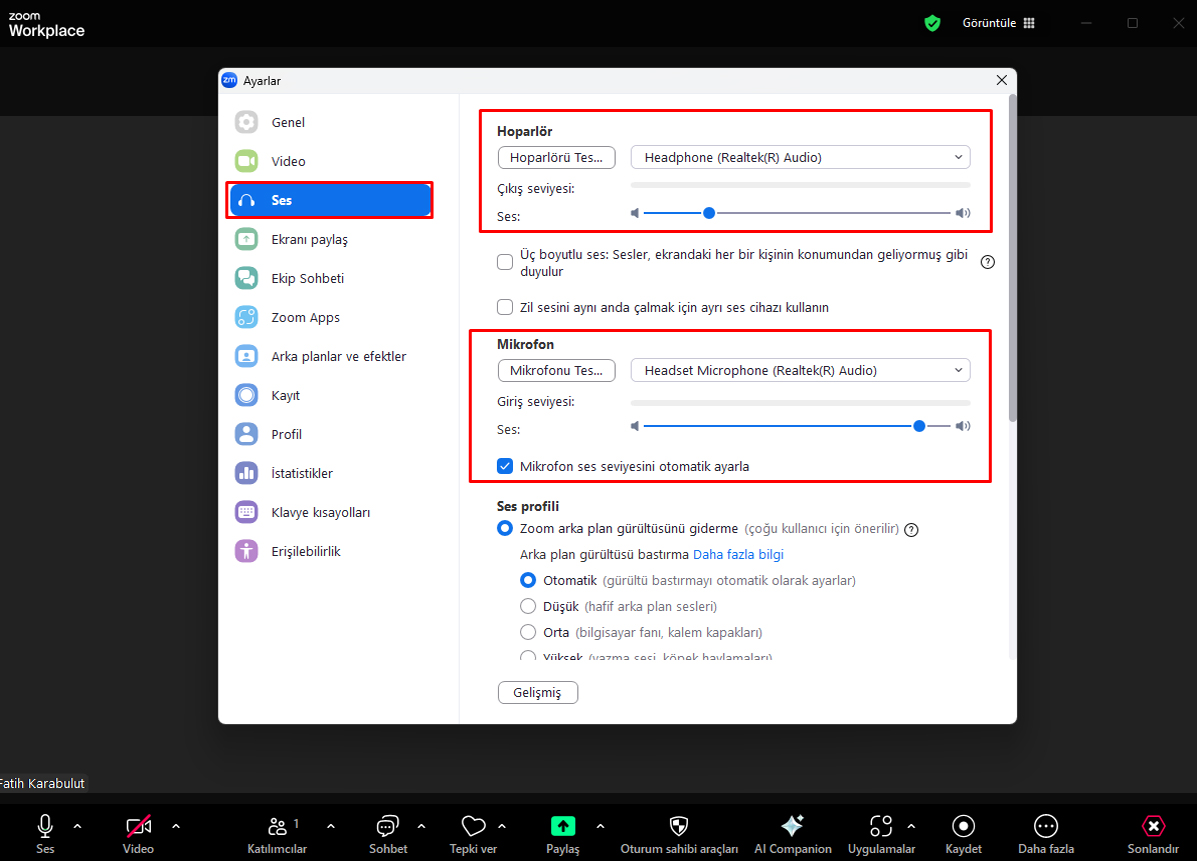The width and height of the screenshot is (1197, 861).
Task: Open the Katılımcılar participants panel icon
Action: (278, 826)
